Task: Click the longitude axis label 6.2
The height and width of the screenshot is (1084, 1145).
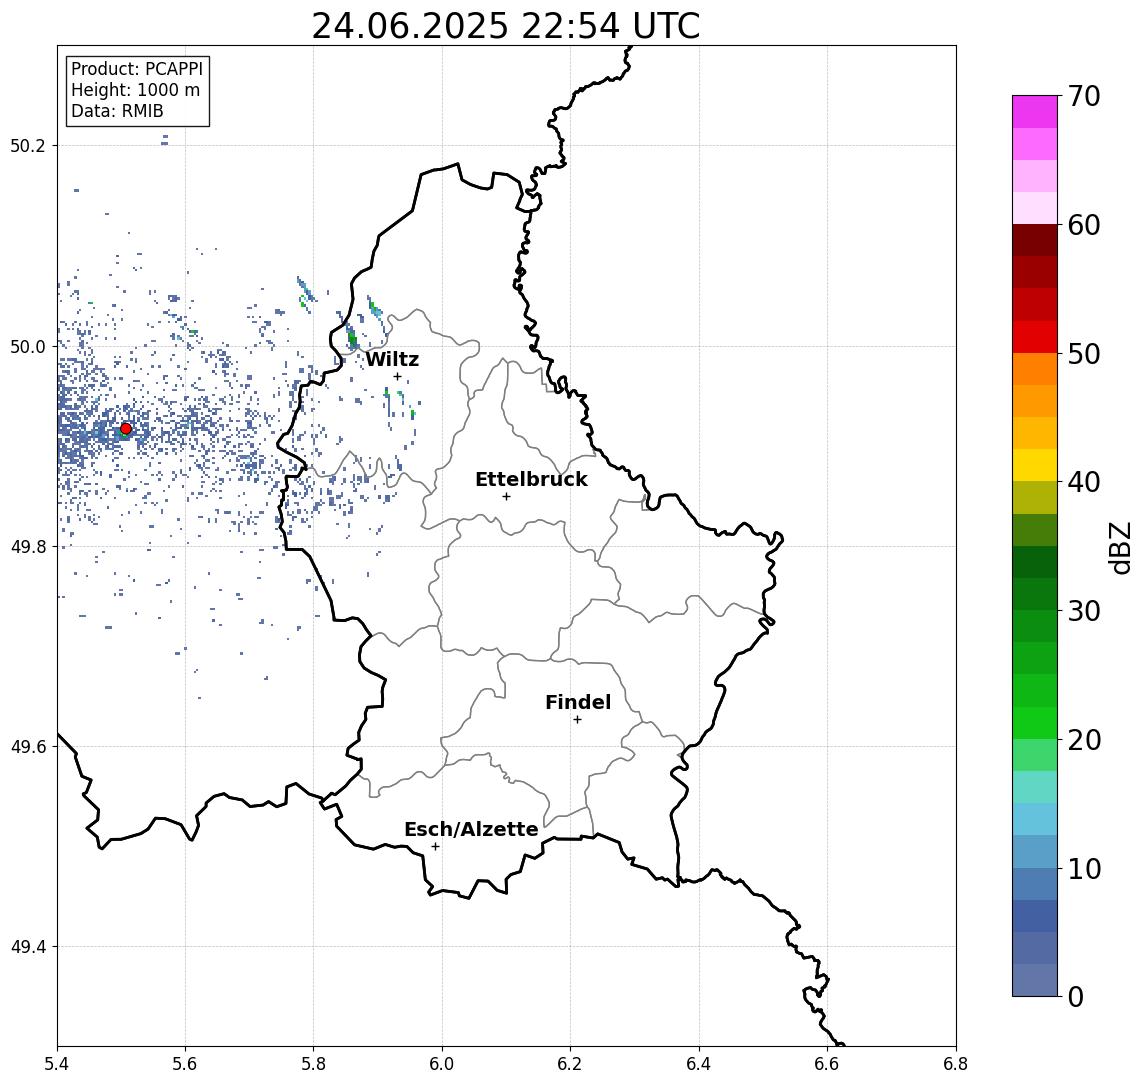Action: (x=570, y=1064)
